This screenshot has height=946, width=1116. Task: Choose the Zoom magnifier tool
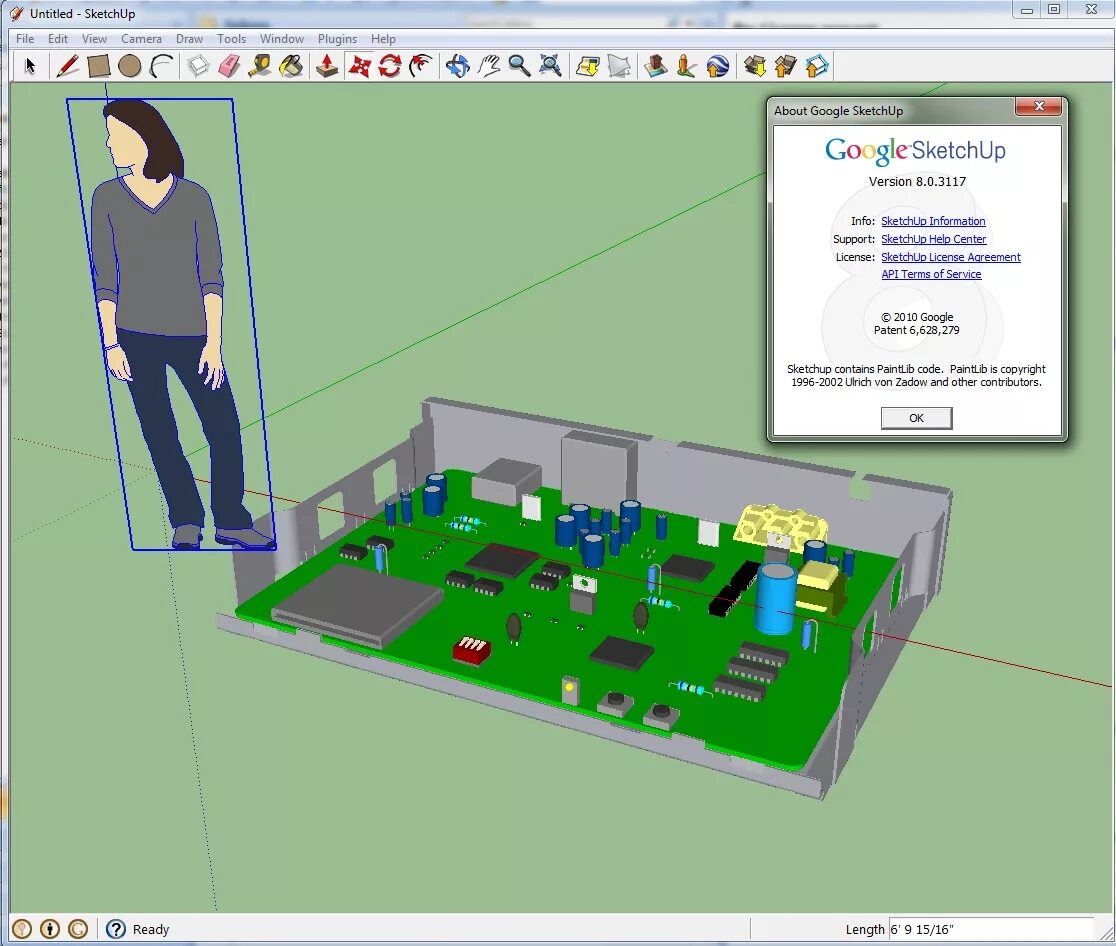[x=520, y=66]
